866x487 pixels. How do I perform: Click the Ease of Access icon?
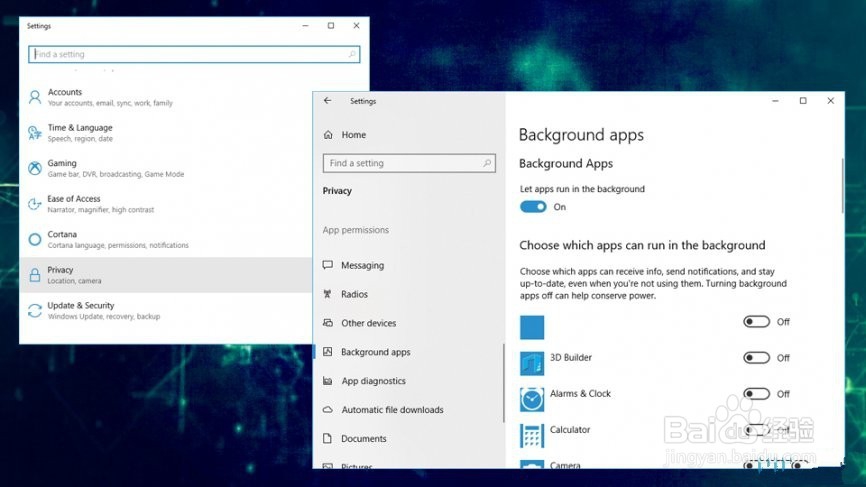[35, 204]
